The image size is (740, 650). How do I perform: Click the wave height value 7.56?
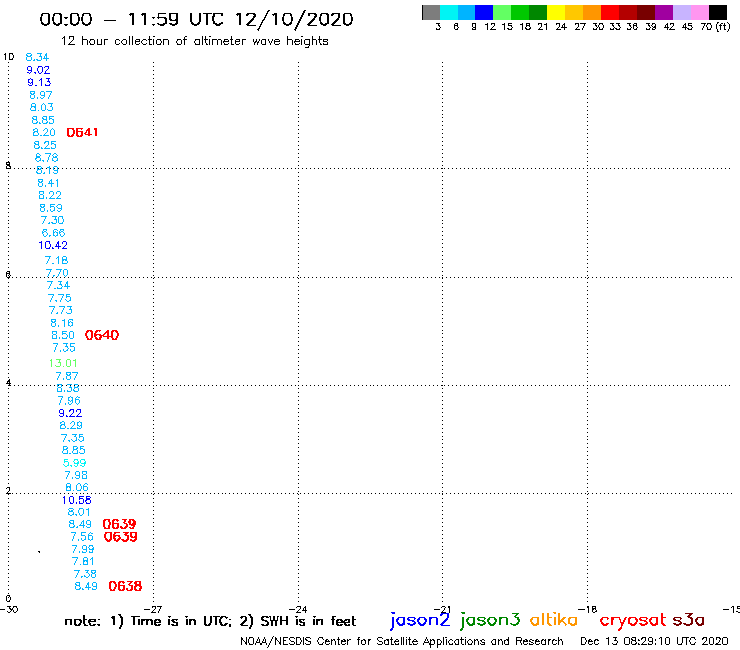(82, 537)
